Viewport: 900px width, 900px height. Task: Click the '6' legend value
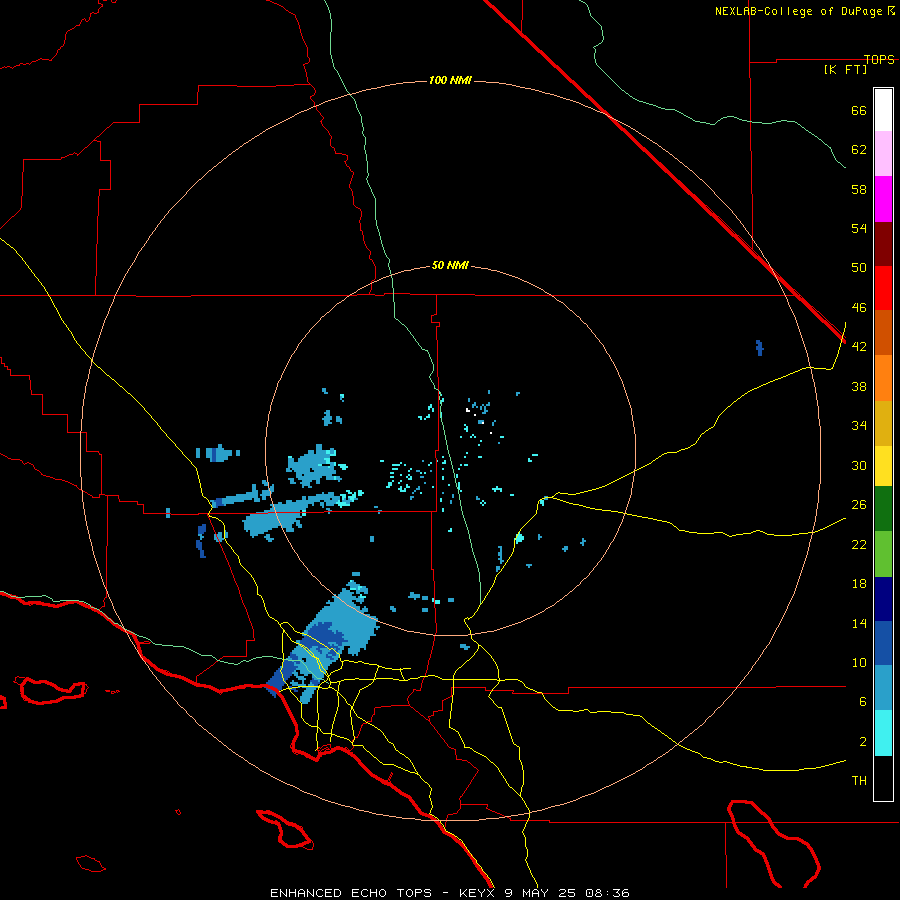(863, 702)
